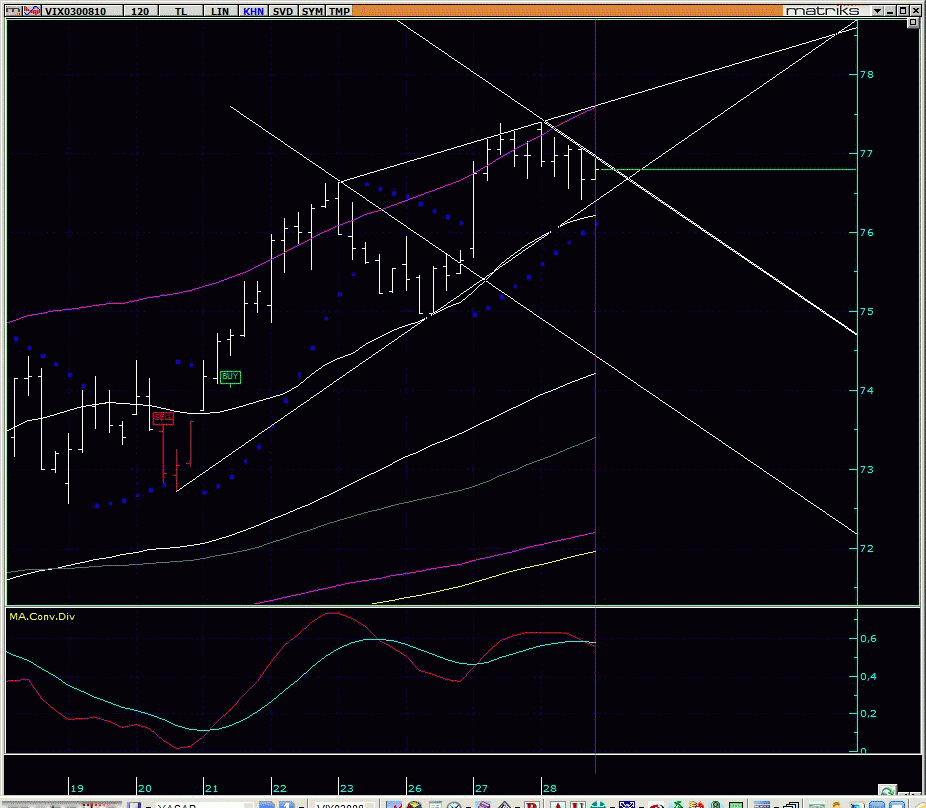Click price axis label 75
The width and height of the screenshot is (926, 808).
(x=866, y=312)
